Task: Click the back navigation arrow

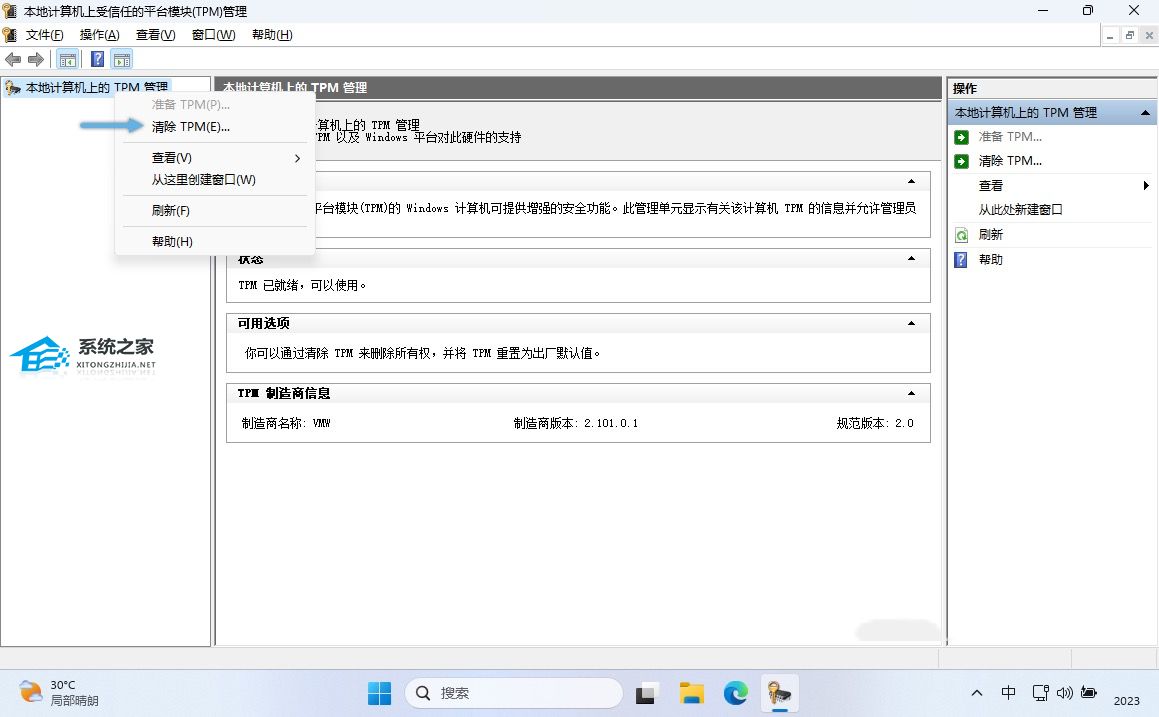Action: (x=13, y=58)
